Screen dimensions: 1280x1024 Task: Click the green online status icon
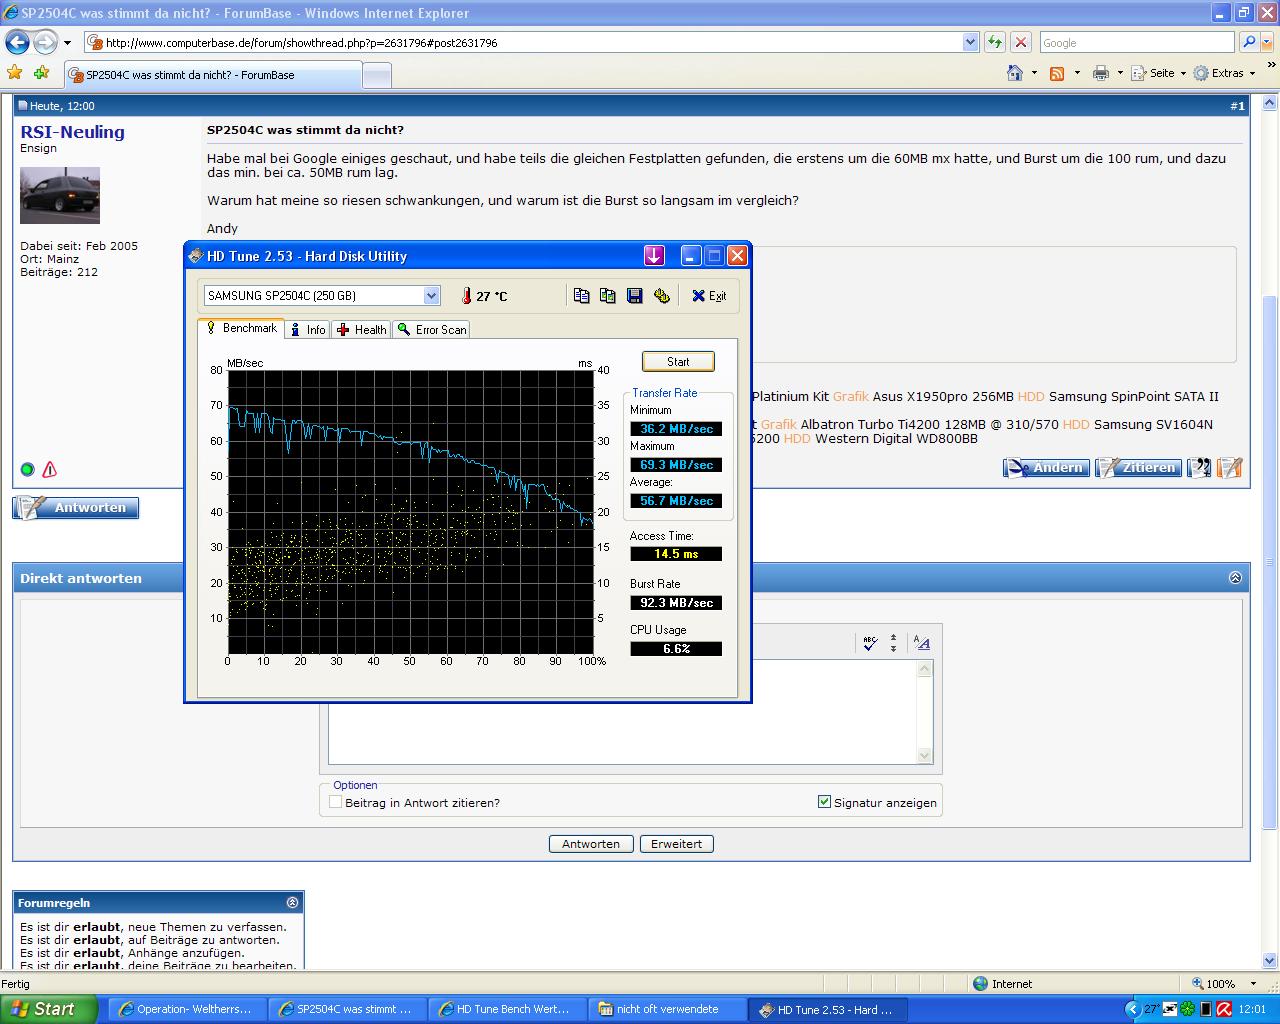point(27,469)
